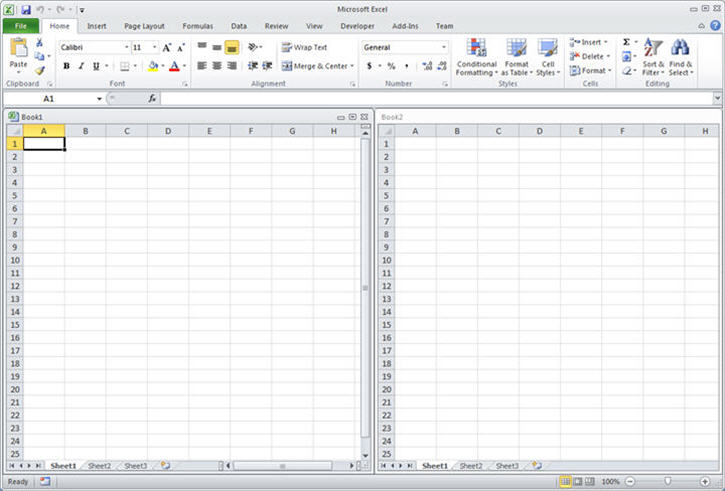Click the Insert Function fx icon
725x491 pixels.
(152, 98)
